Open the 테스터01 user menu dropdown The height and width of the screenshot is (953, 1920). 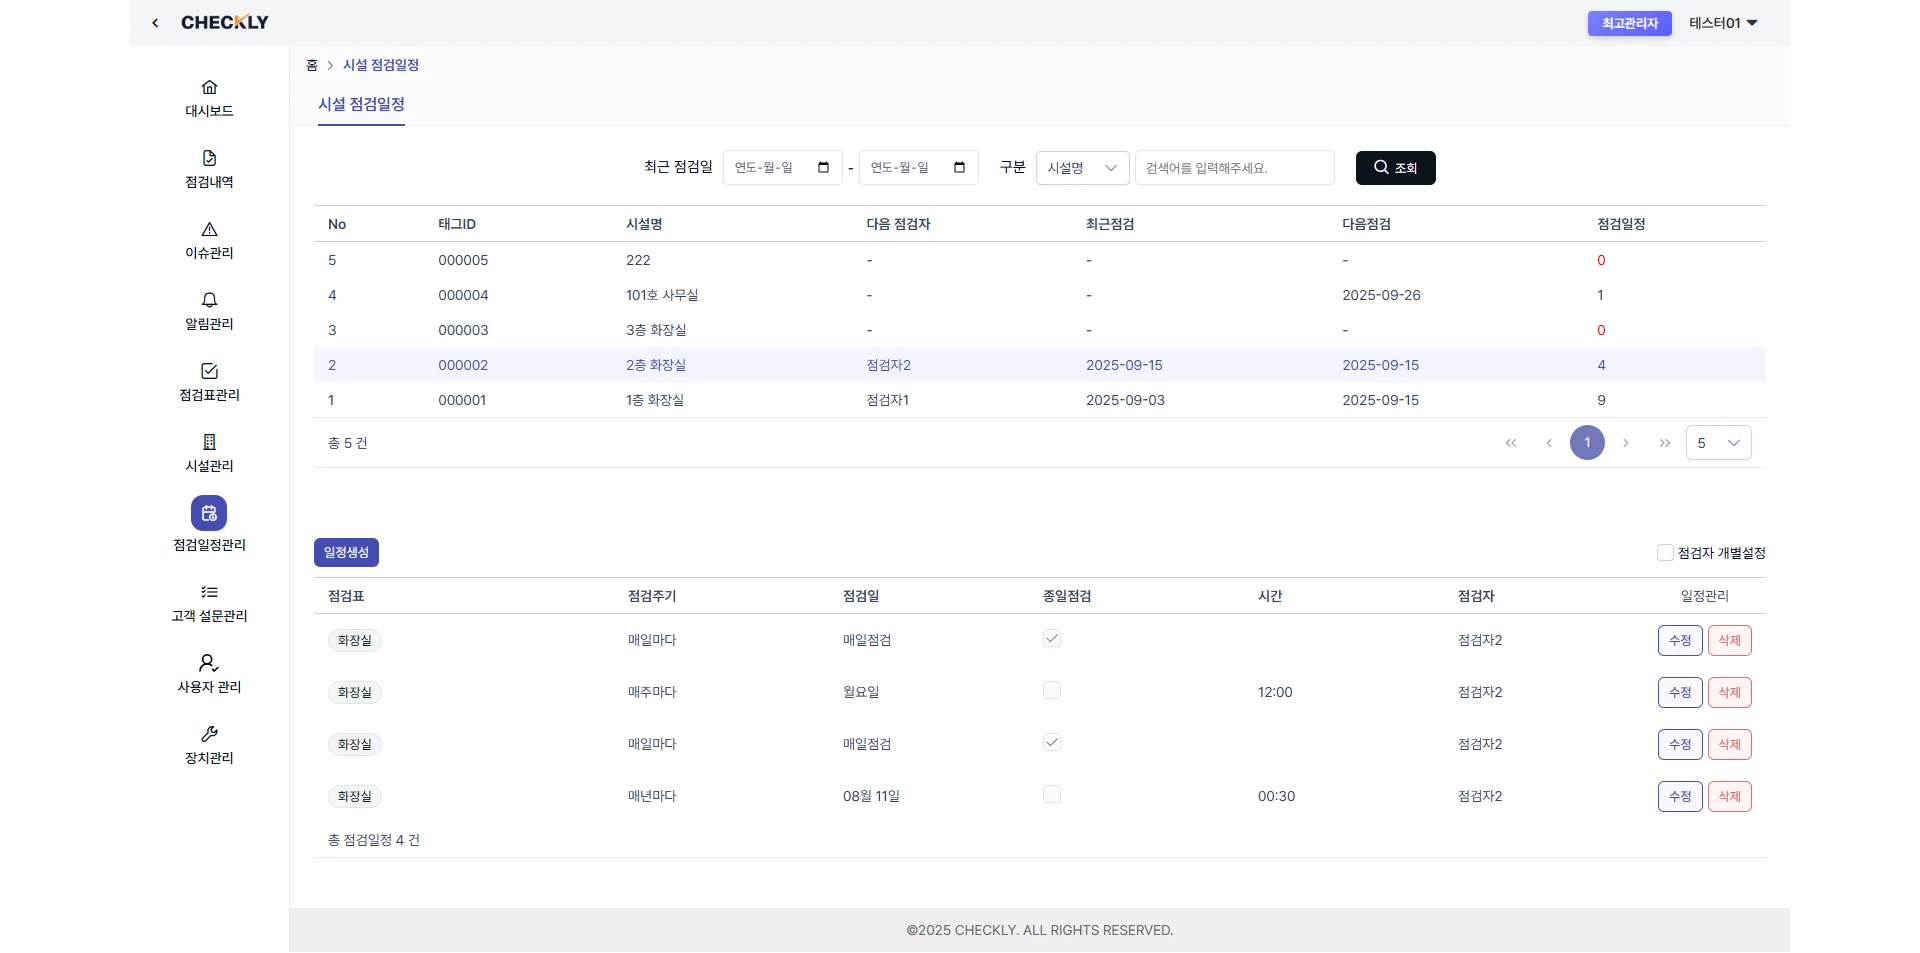[x=1723, y=23]
